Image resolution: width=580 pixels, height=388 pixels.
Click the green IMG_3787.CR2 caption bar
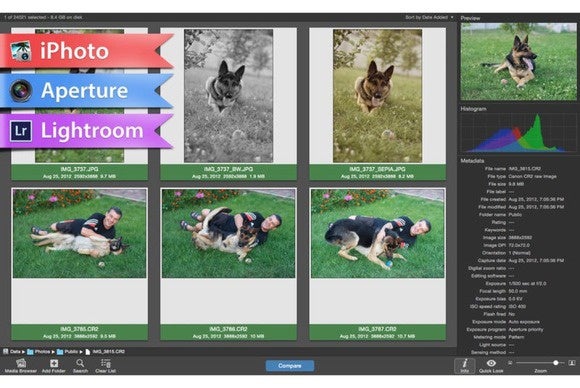pyautogui.click(x=378, y=332)
